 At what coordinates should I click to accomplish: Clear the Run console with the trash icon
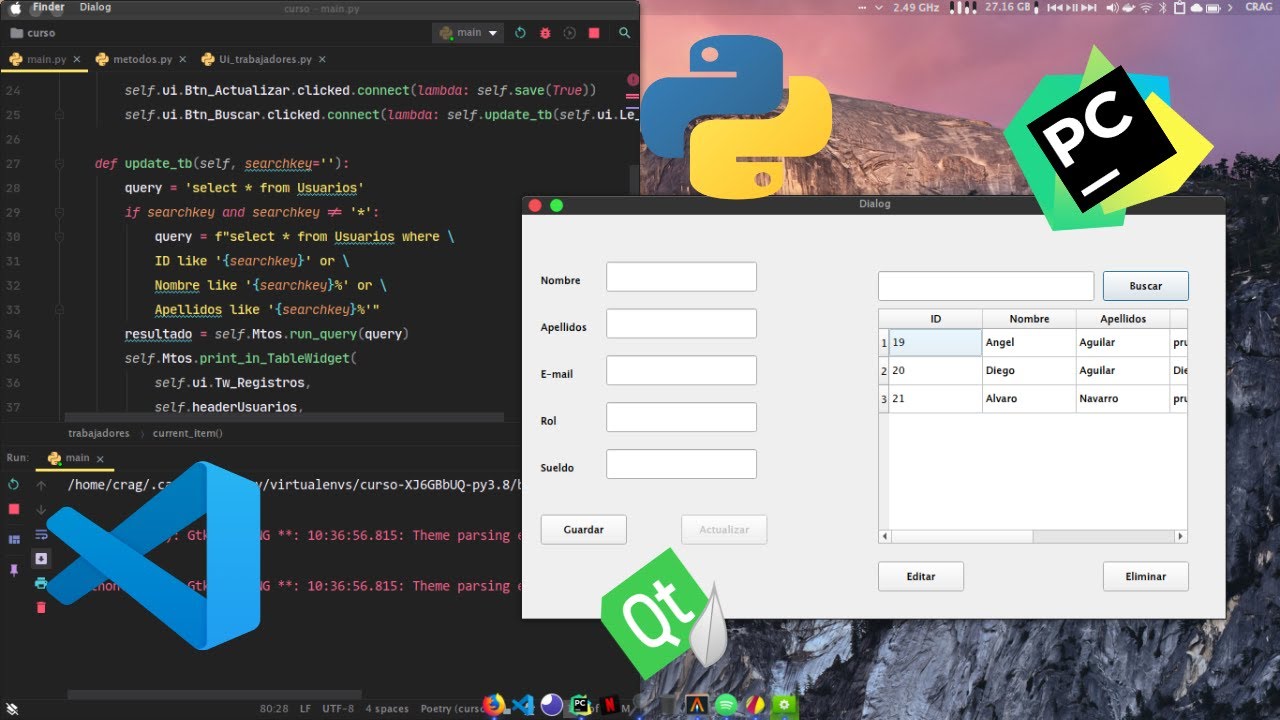click(41, 607)
